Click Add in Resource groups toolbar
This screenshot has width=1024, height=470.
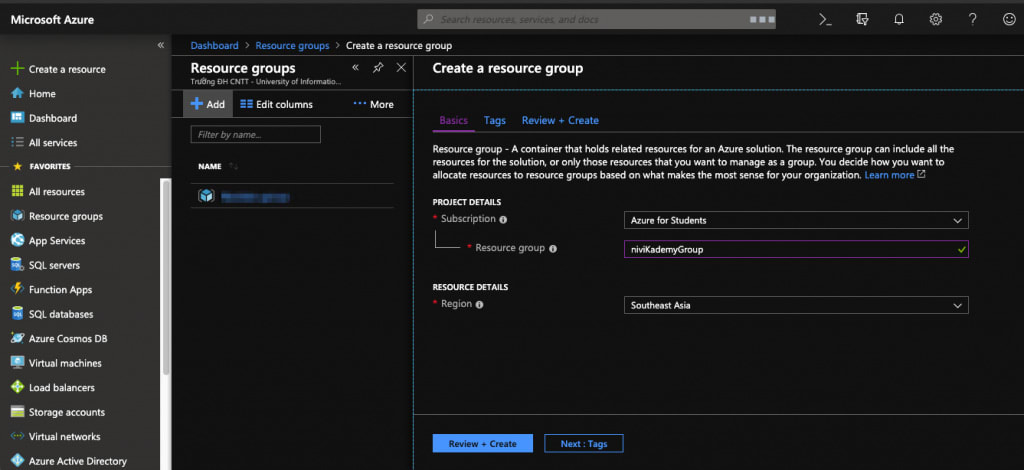208,104
